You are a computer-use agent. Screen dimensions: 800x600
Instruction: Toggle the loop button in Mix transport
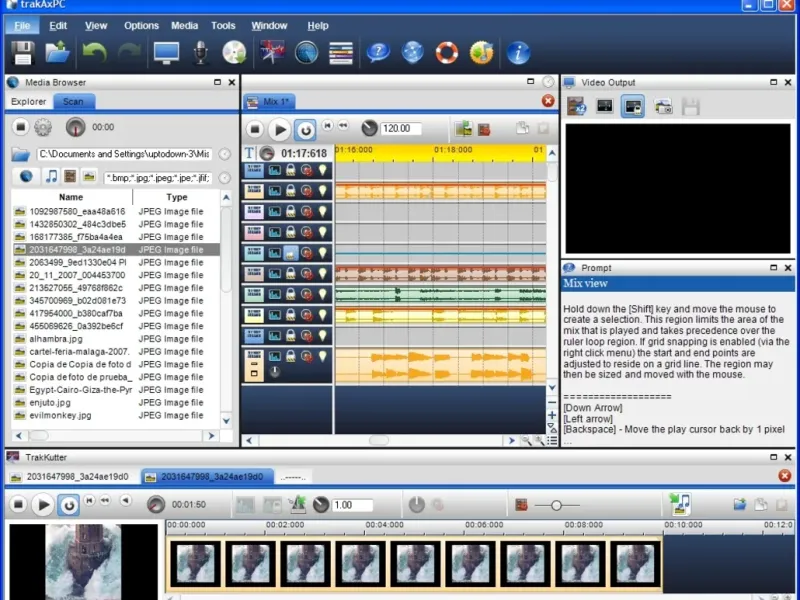(305, 129)
